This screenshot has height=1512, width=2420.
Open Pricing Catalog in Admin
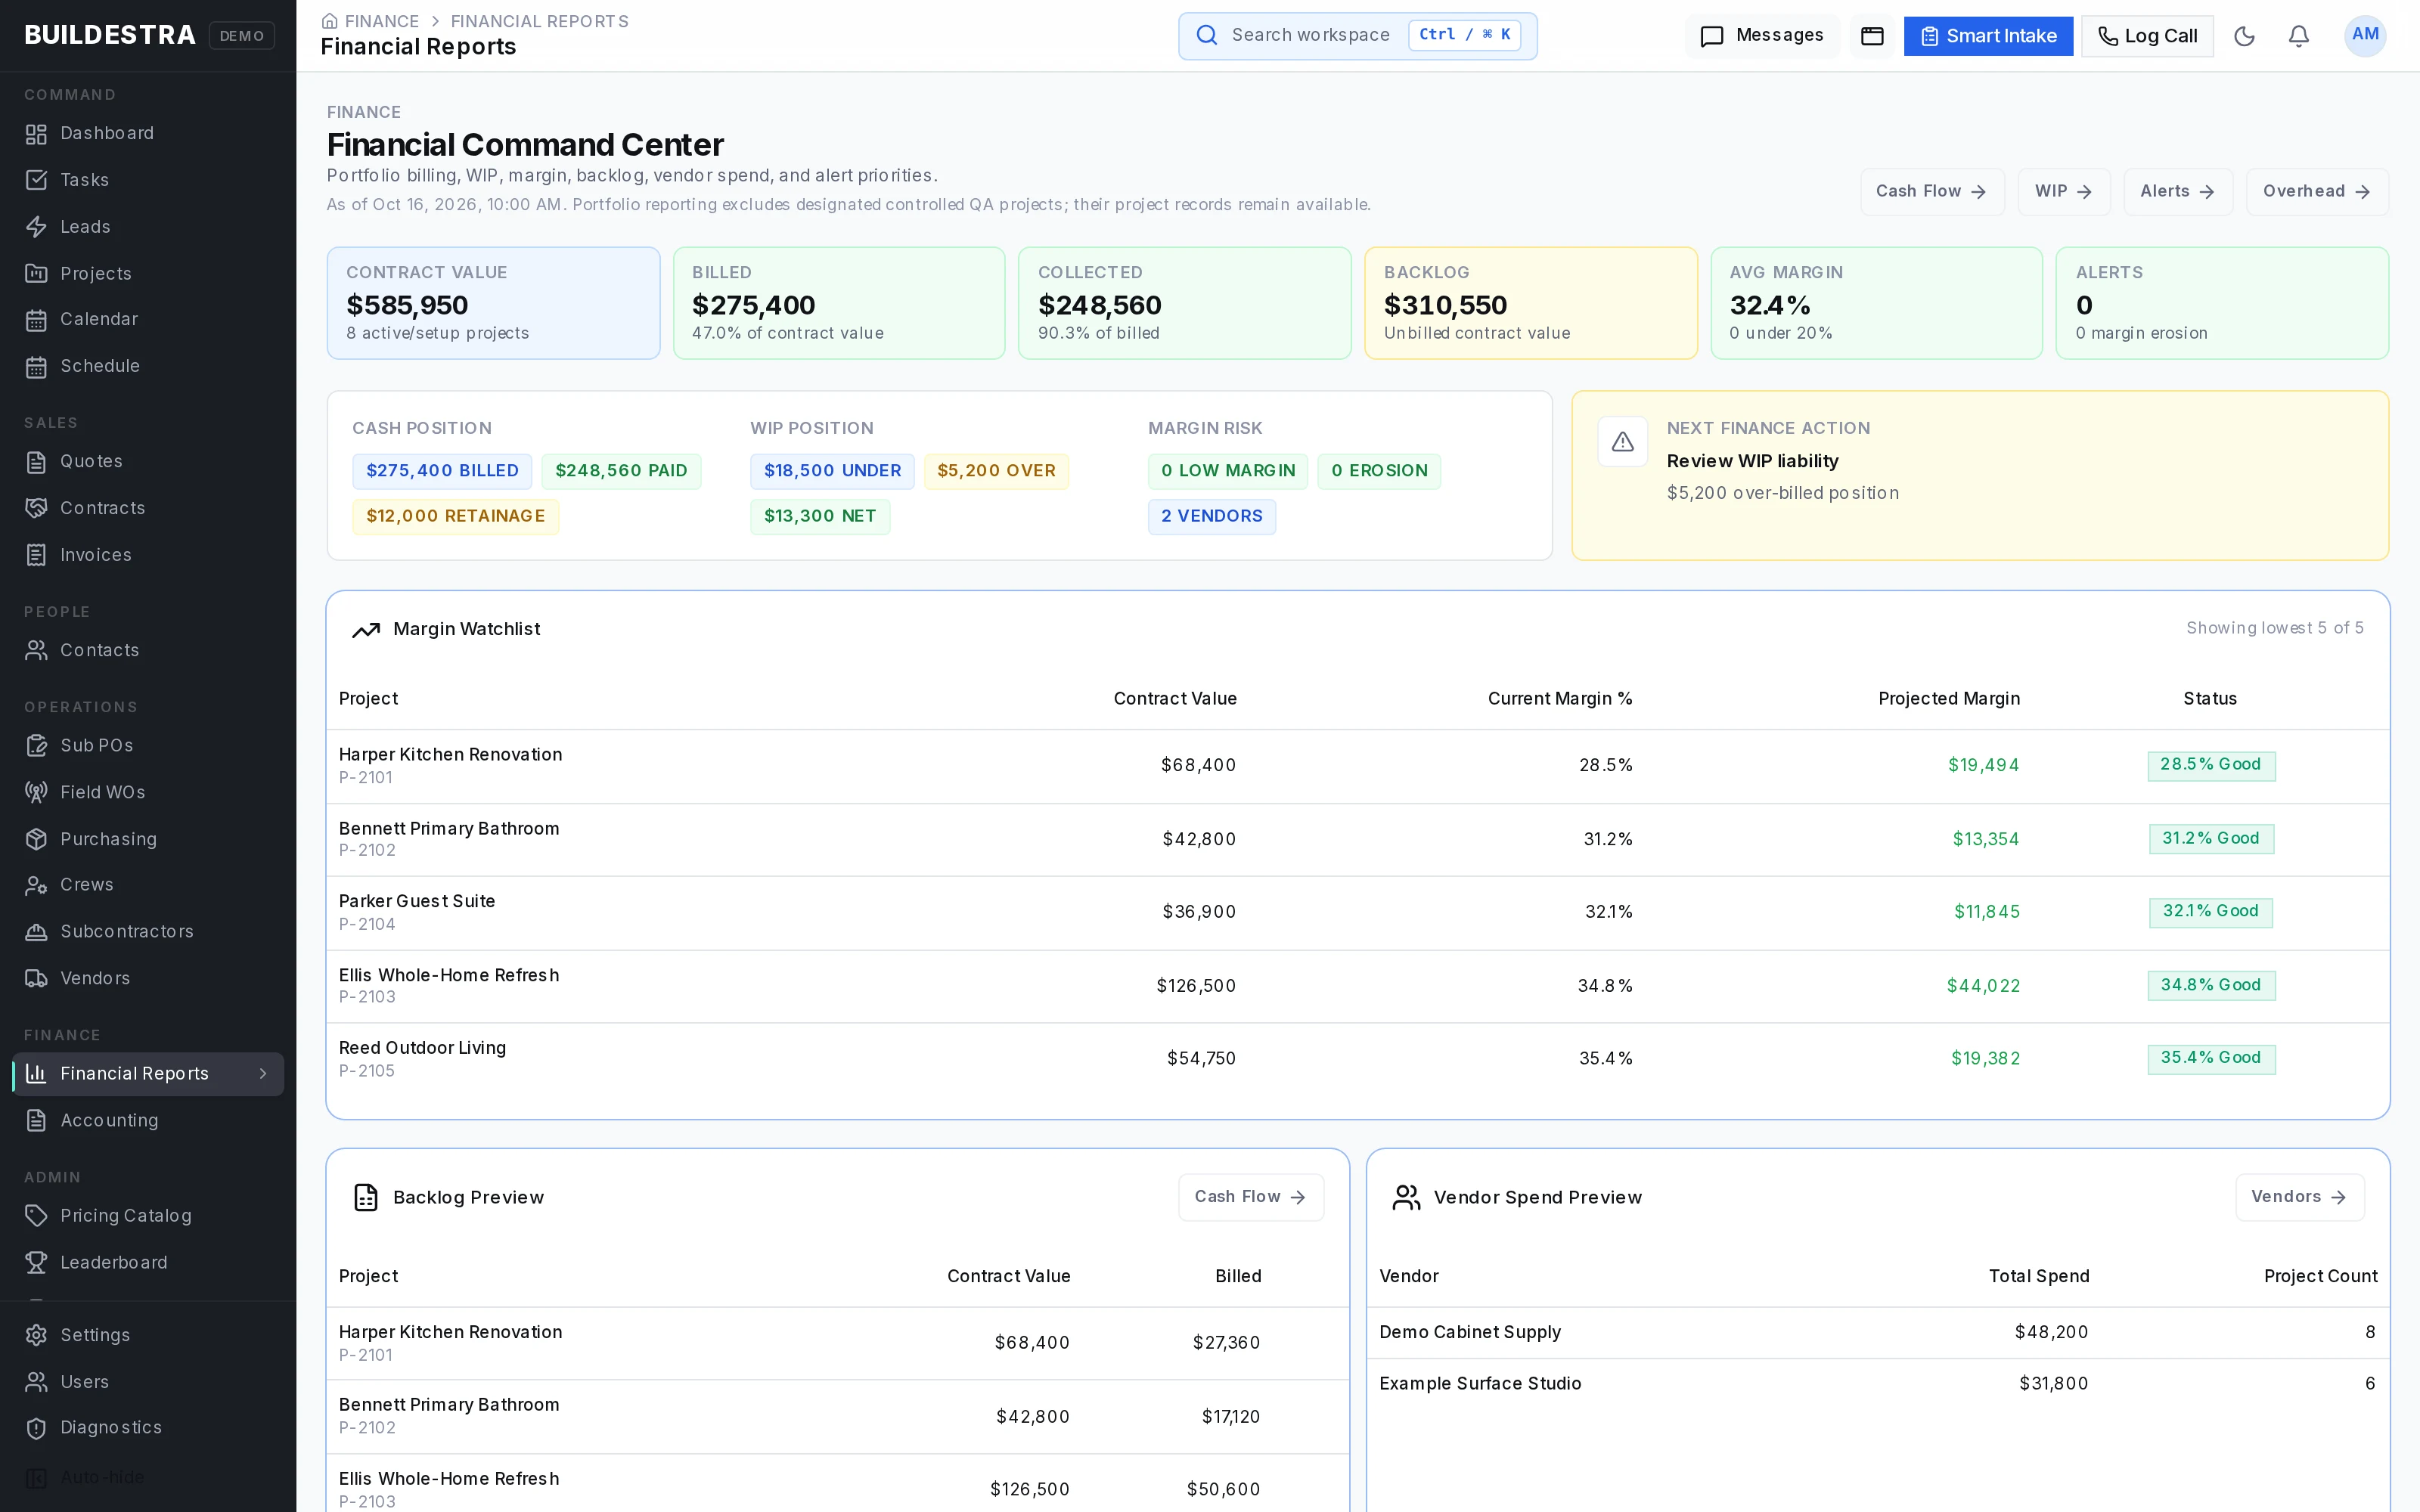point(148,1215)
